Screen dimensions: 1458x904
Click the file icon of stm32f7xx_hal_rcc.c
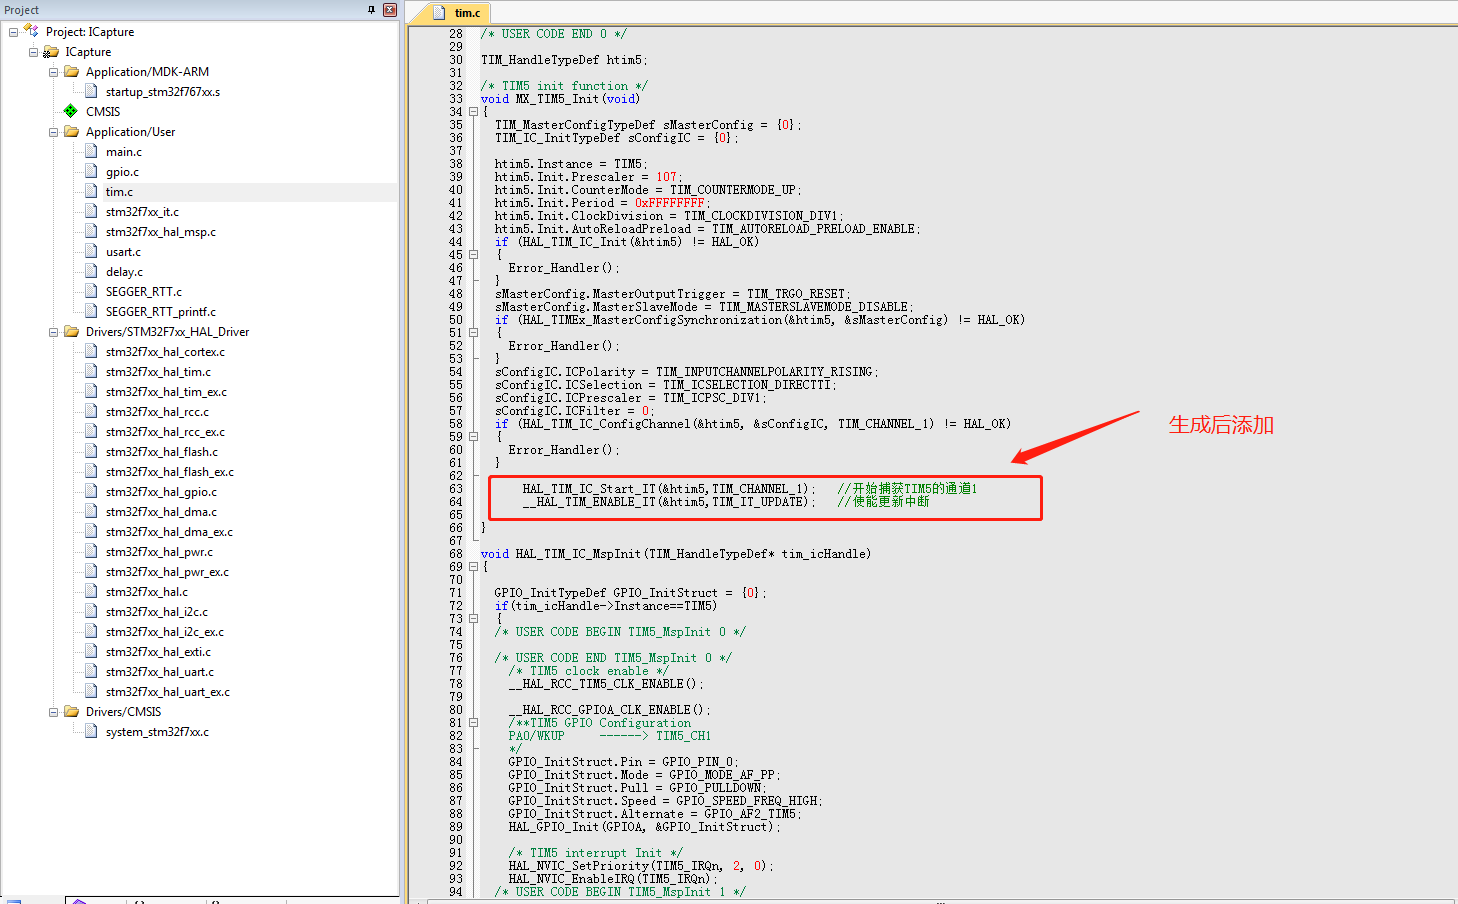[x=91, y=411]
